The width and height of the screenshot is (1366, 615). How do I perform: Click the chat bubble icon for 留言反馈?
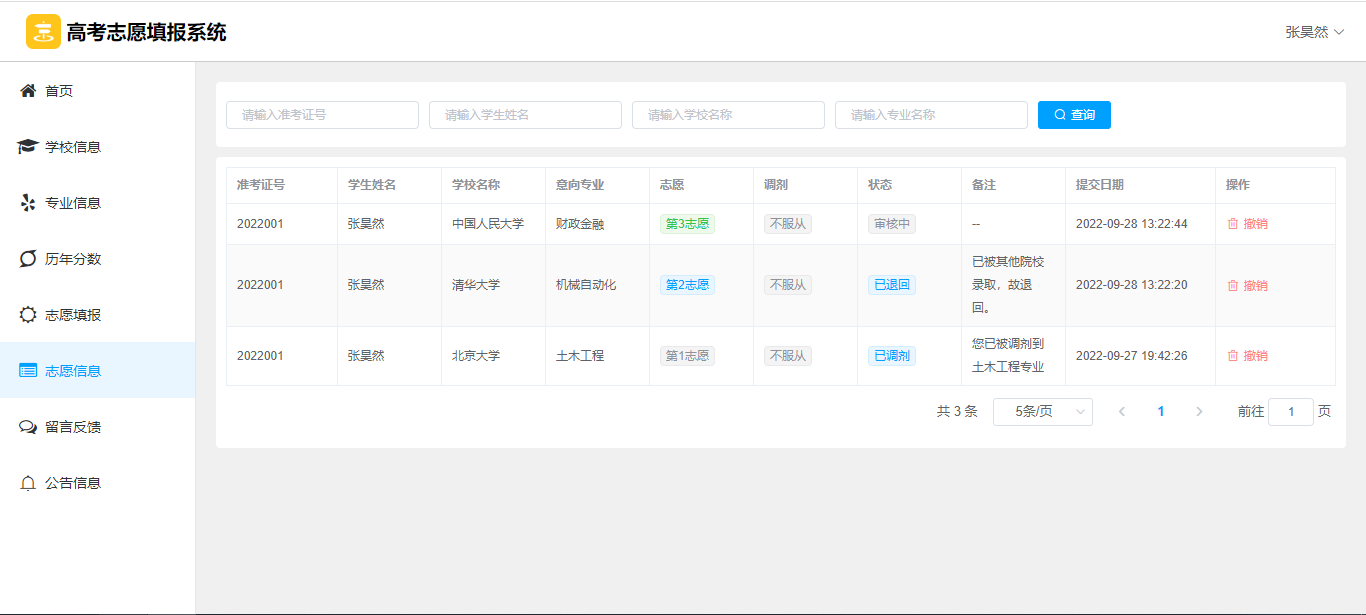(28, 427)
